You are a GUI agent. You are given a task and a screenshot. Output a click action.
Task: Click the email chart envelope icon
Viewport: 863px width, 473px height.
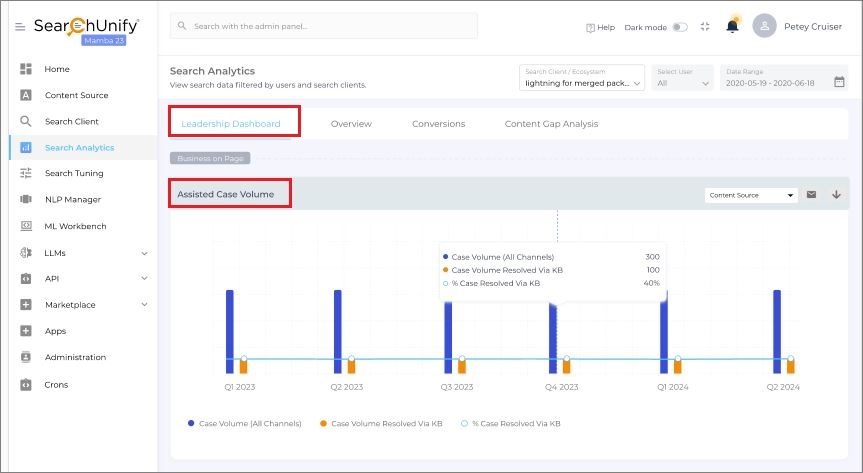(812, 195)
